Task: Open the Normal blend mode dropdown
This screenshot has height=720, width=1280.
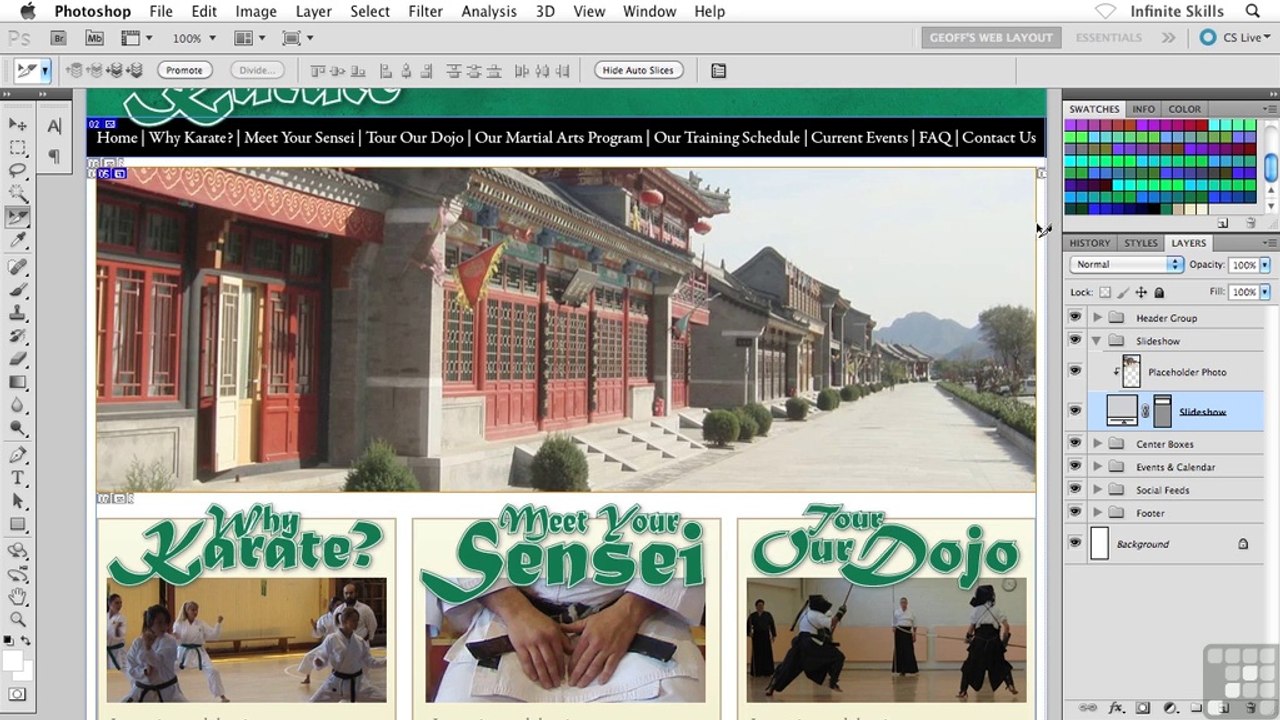Action: [x=1126, y=265]
